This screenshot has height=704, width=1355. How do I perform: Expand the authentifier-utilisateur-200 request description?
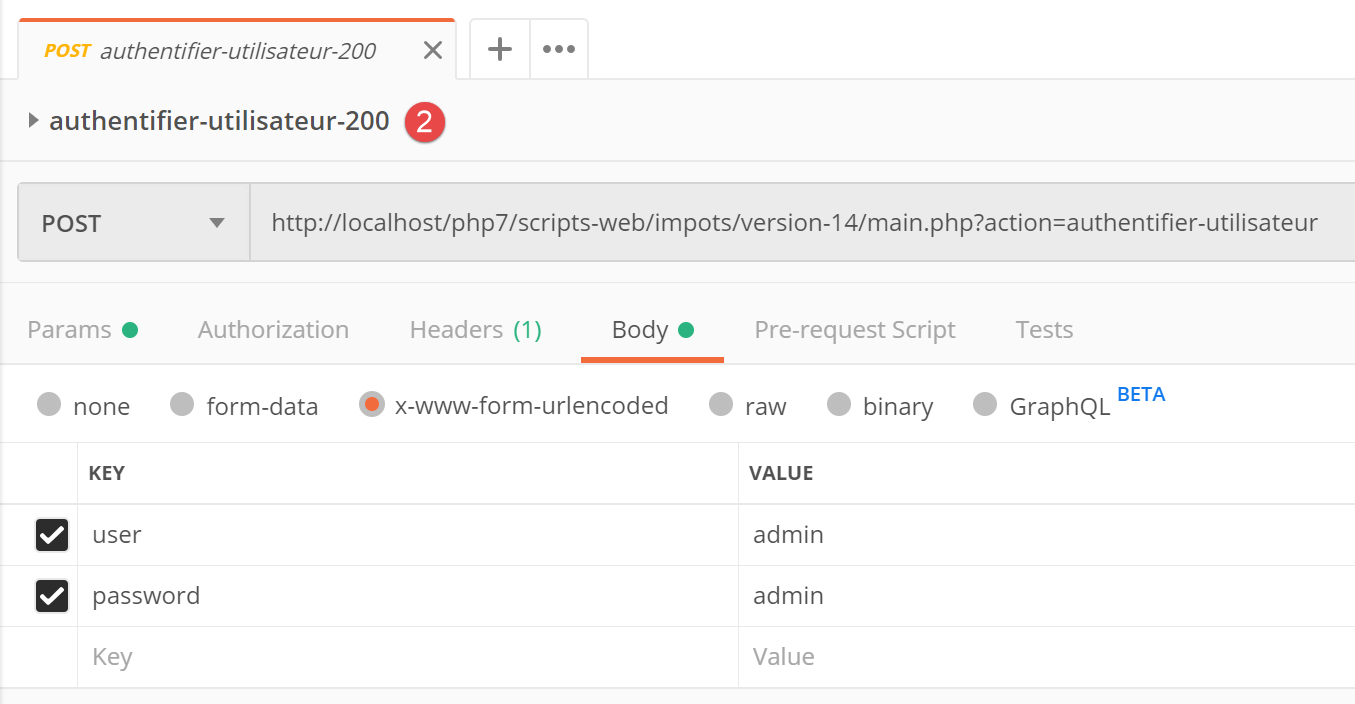[x=34, y=121]
